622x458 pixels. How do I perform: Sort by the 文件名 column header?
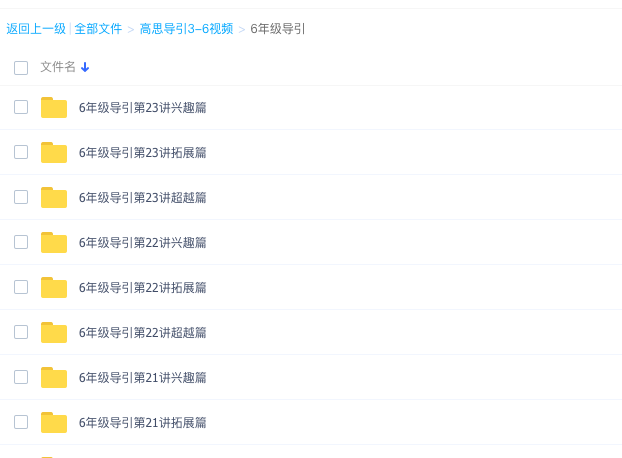click(x=58, y=67)
